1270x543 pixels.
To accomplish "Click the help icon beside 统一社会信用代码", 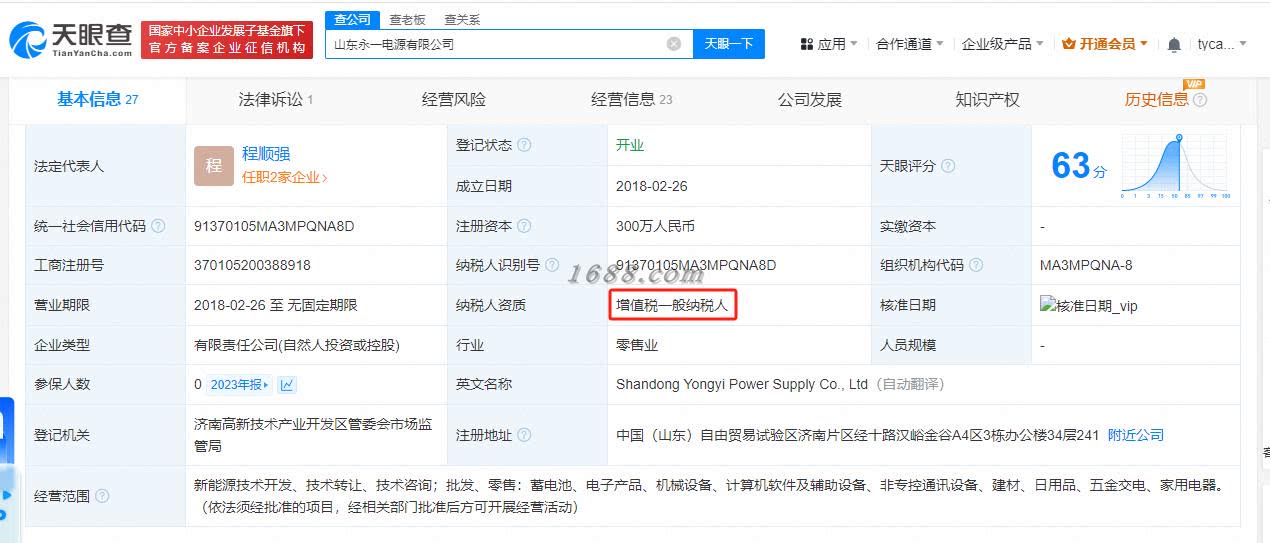I will point(158,226).
